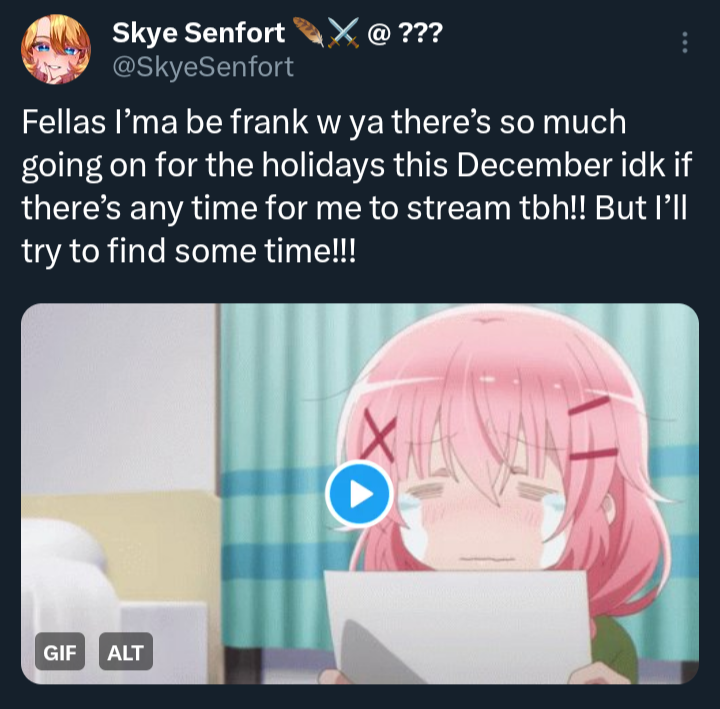Click the word 'December' in the tweet
The height and width of the screenshot is (709, 720).
535,165
